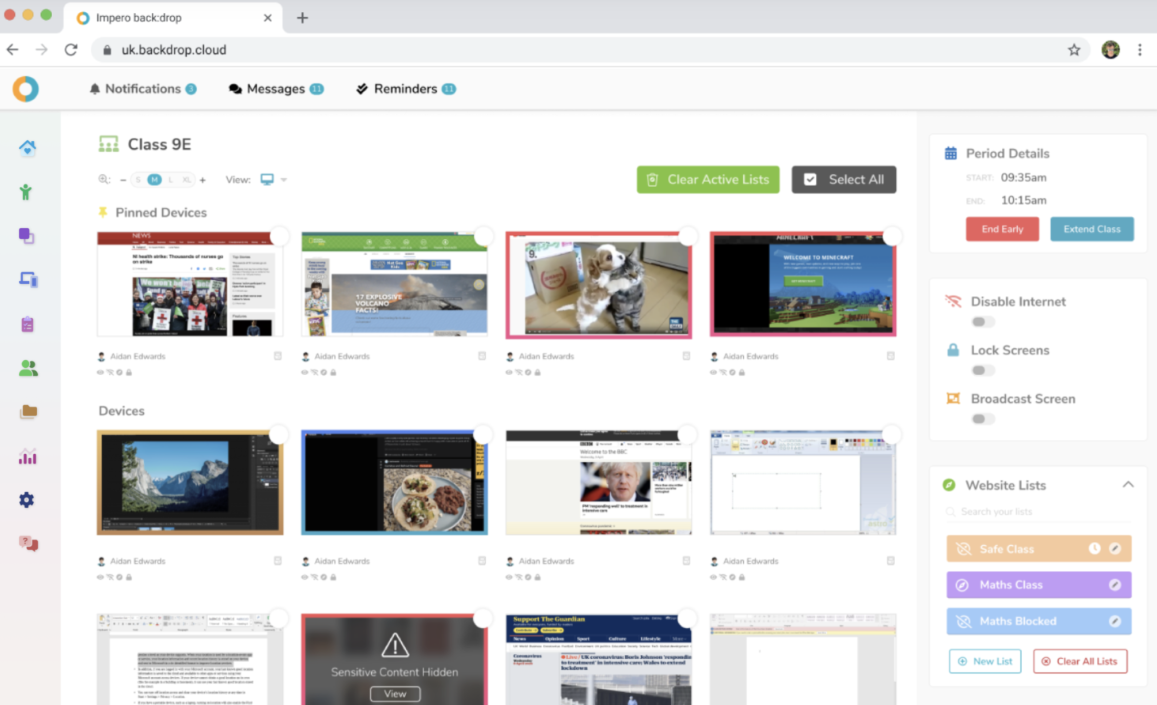Screen dimensions: 1157x705
Task: Select the devices/screens icon in the sidebar
Action: point(27,279)
